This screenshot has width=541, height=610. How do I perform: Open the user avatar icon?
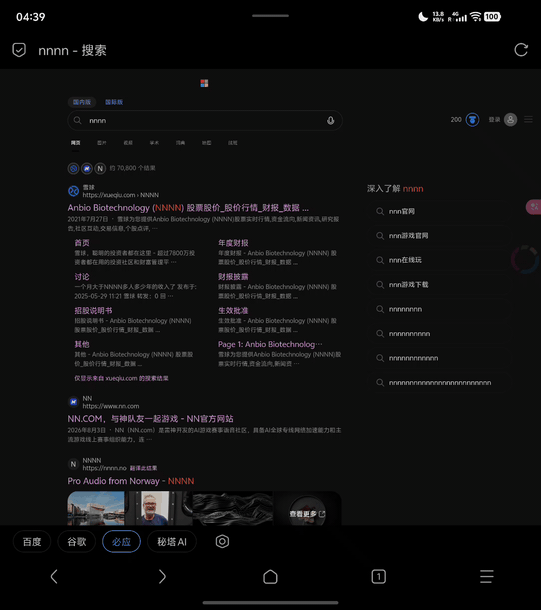pyautogui.click(x=510, y=119)
